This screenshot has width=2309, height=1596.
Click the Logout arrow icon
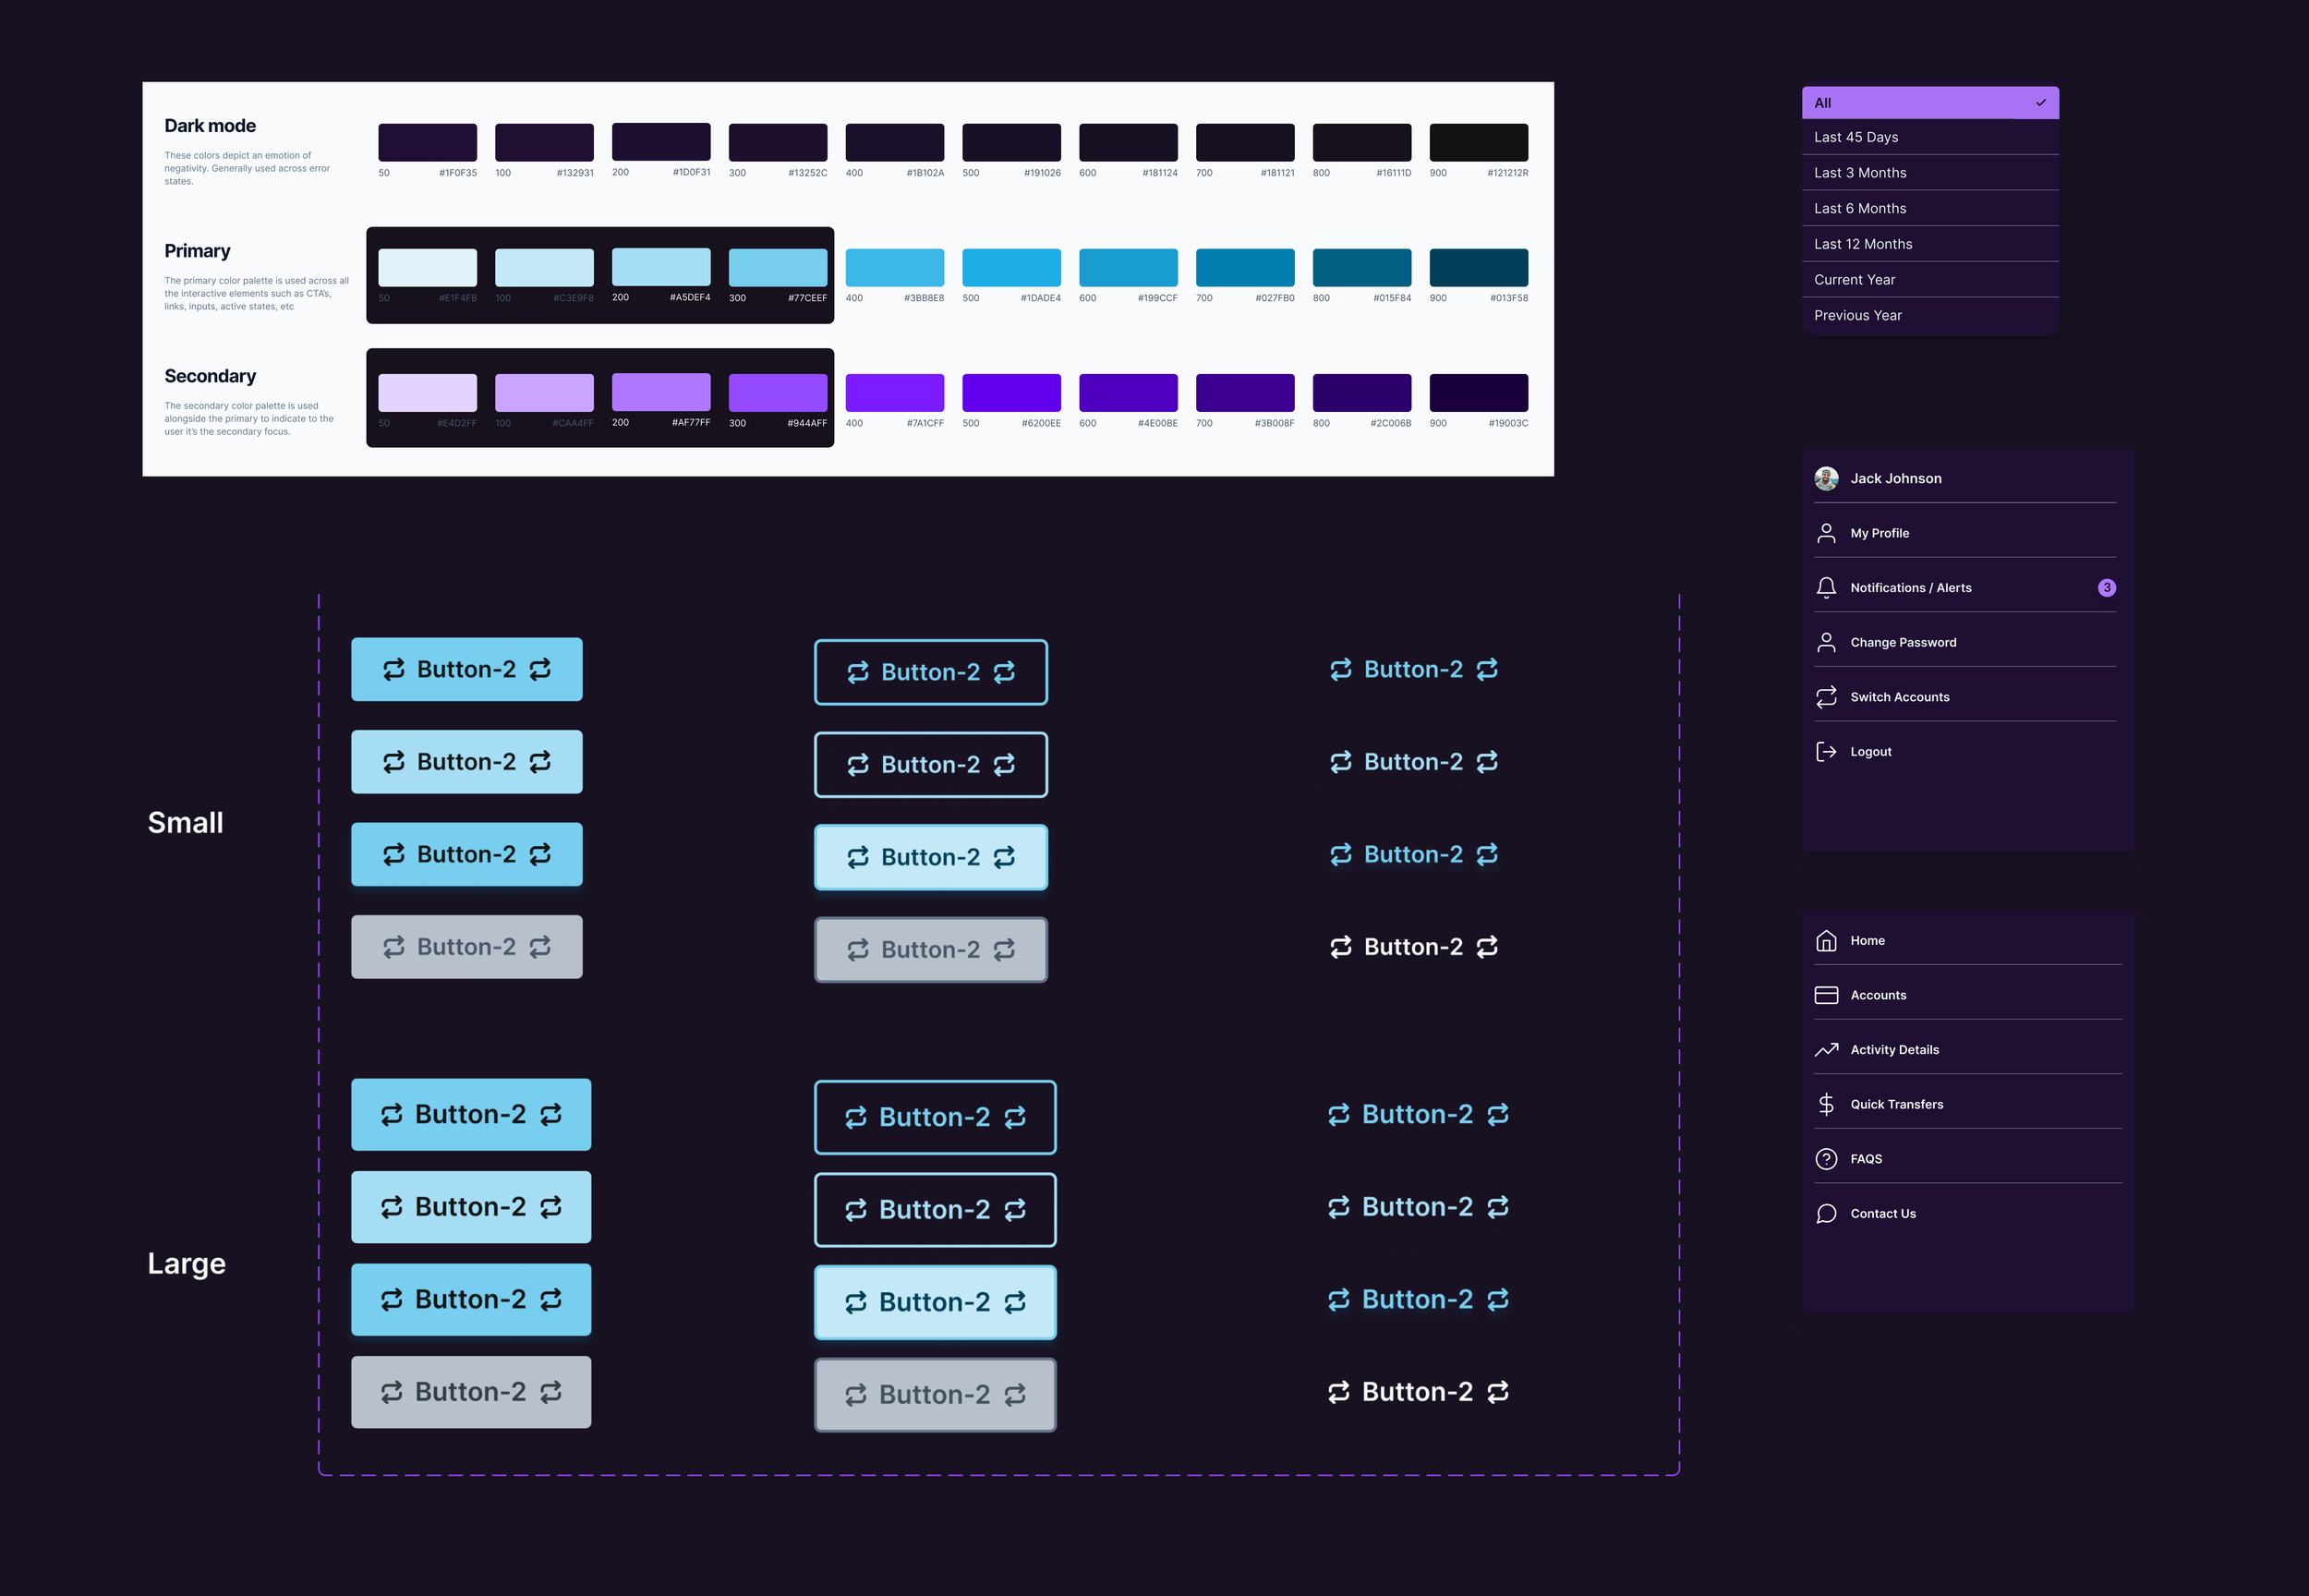(1826, 752)
